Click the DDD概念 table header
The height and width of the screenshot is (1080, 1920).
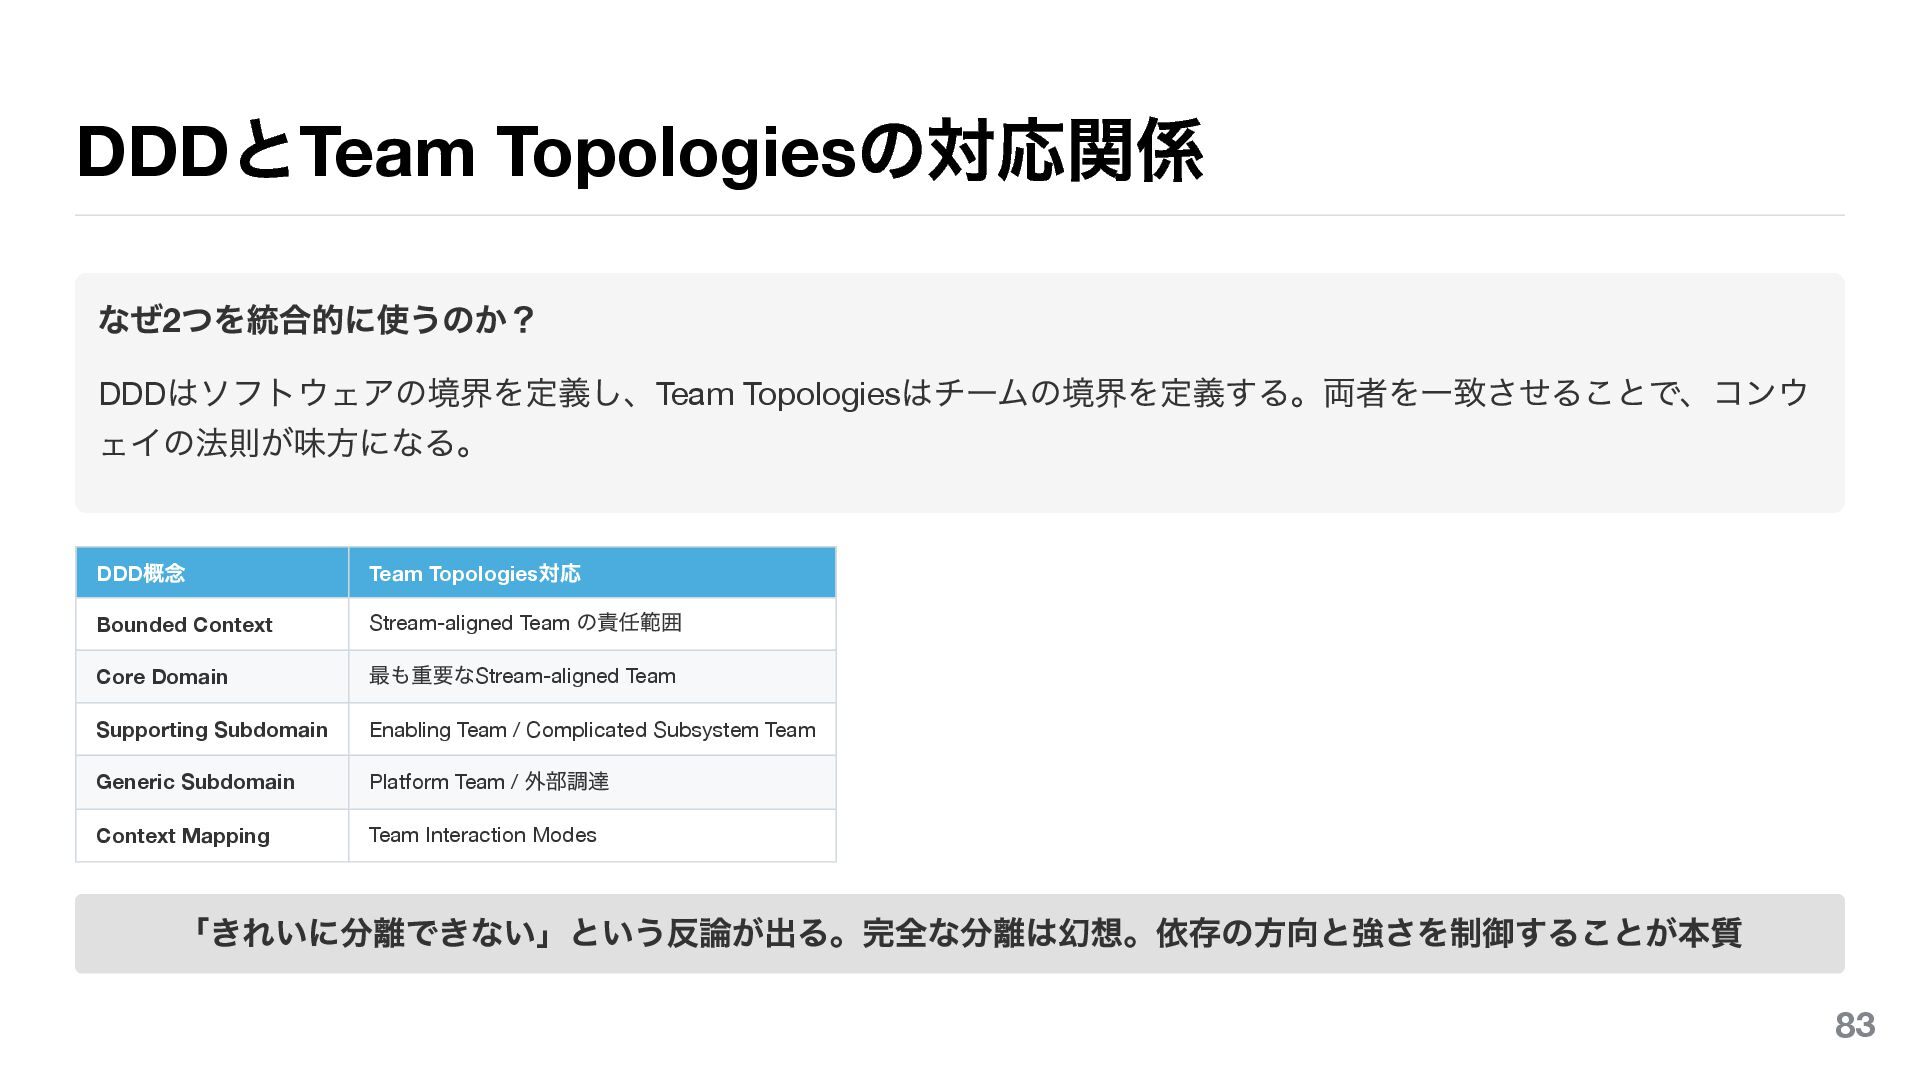(141, 573)
